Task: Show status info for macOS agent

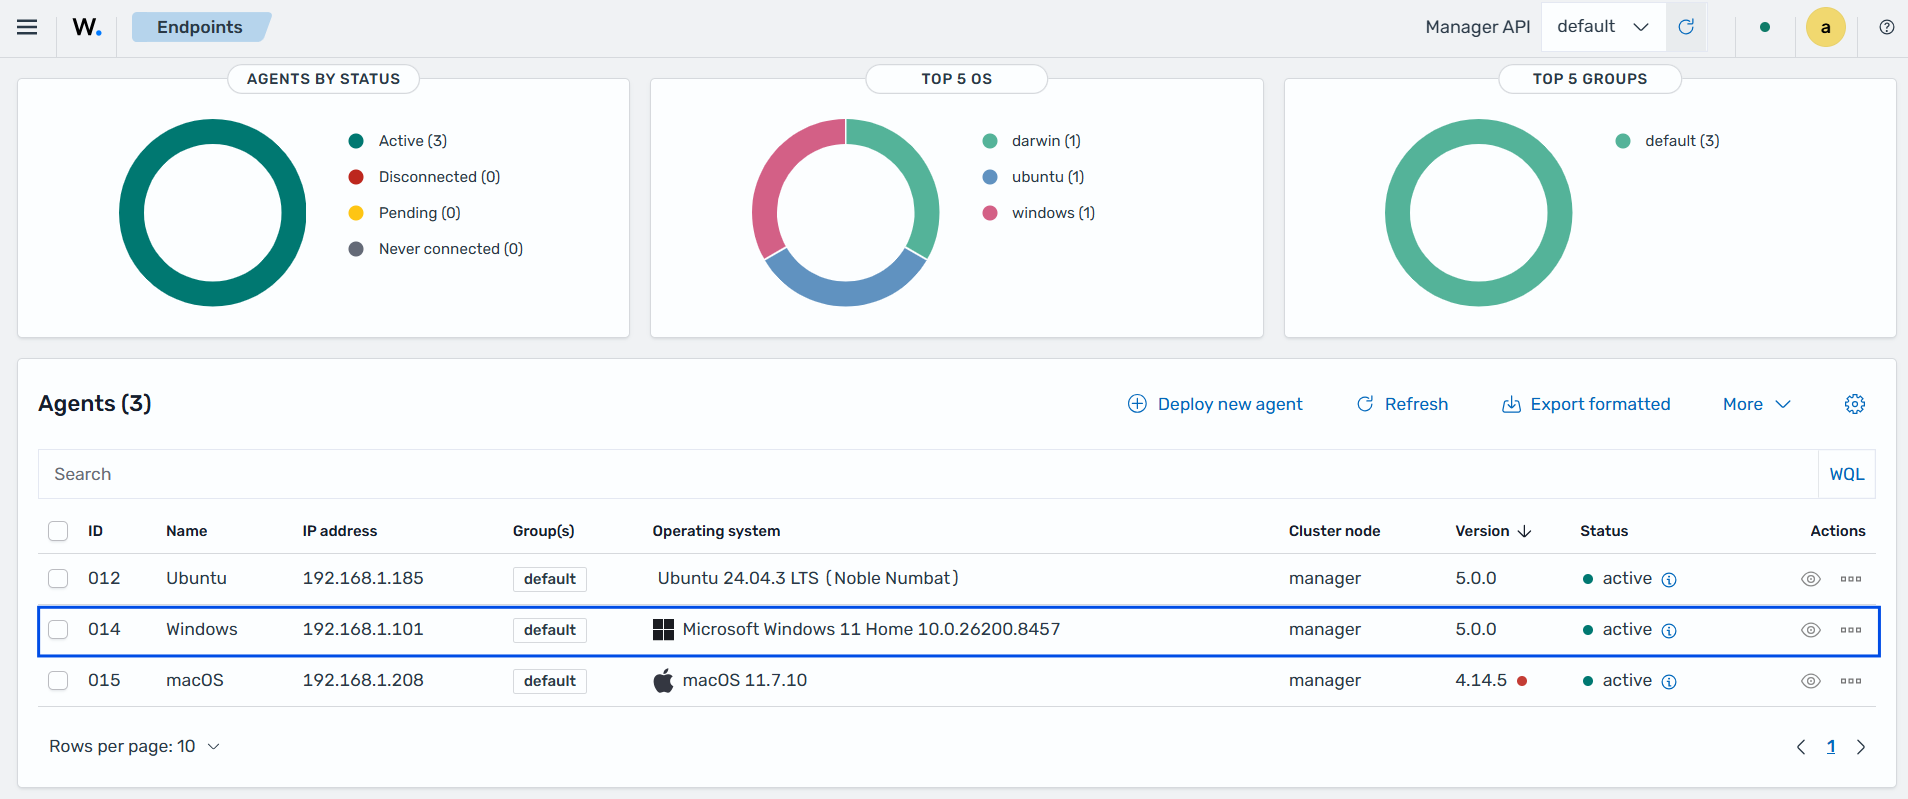Action: click(1669, 682)
